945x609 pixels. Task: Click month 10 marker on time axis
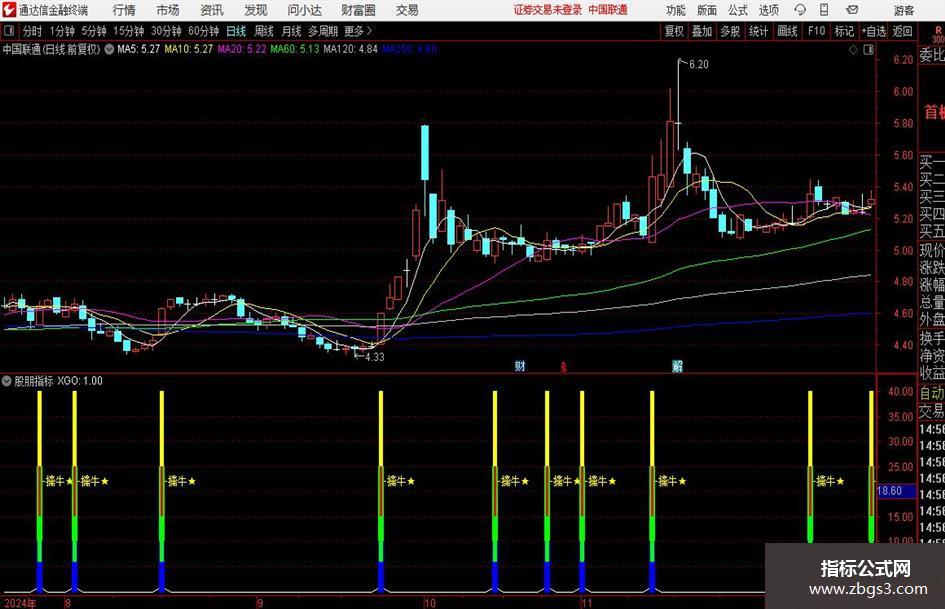pos(429,603)
